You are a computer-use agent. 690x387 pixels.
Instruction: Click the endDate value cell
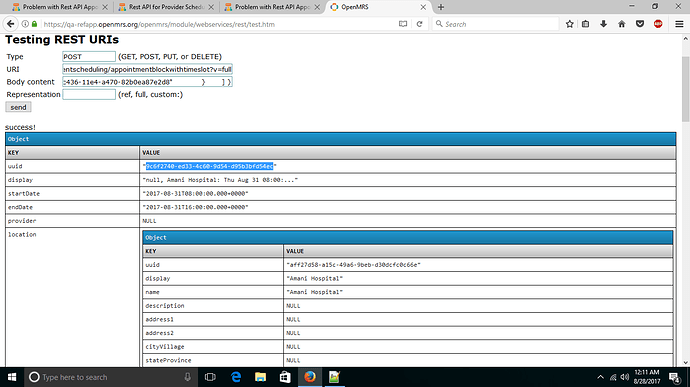click(x=407, y=207)
